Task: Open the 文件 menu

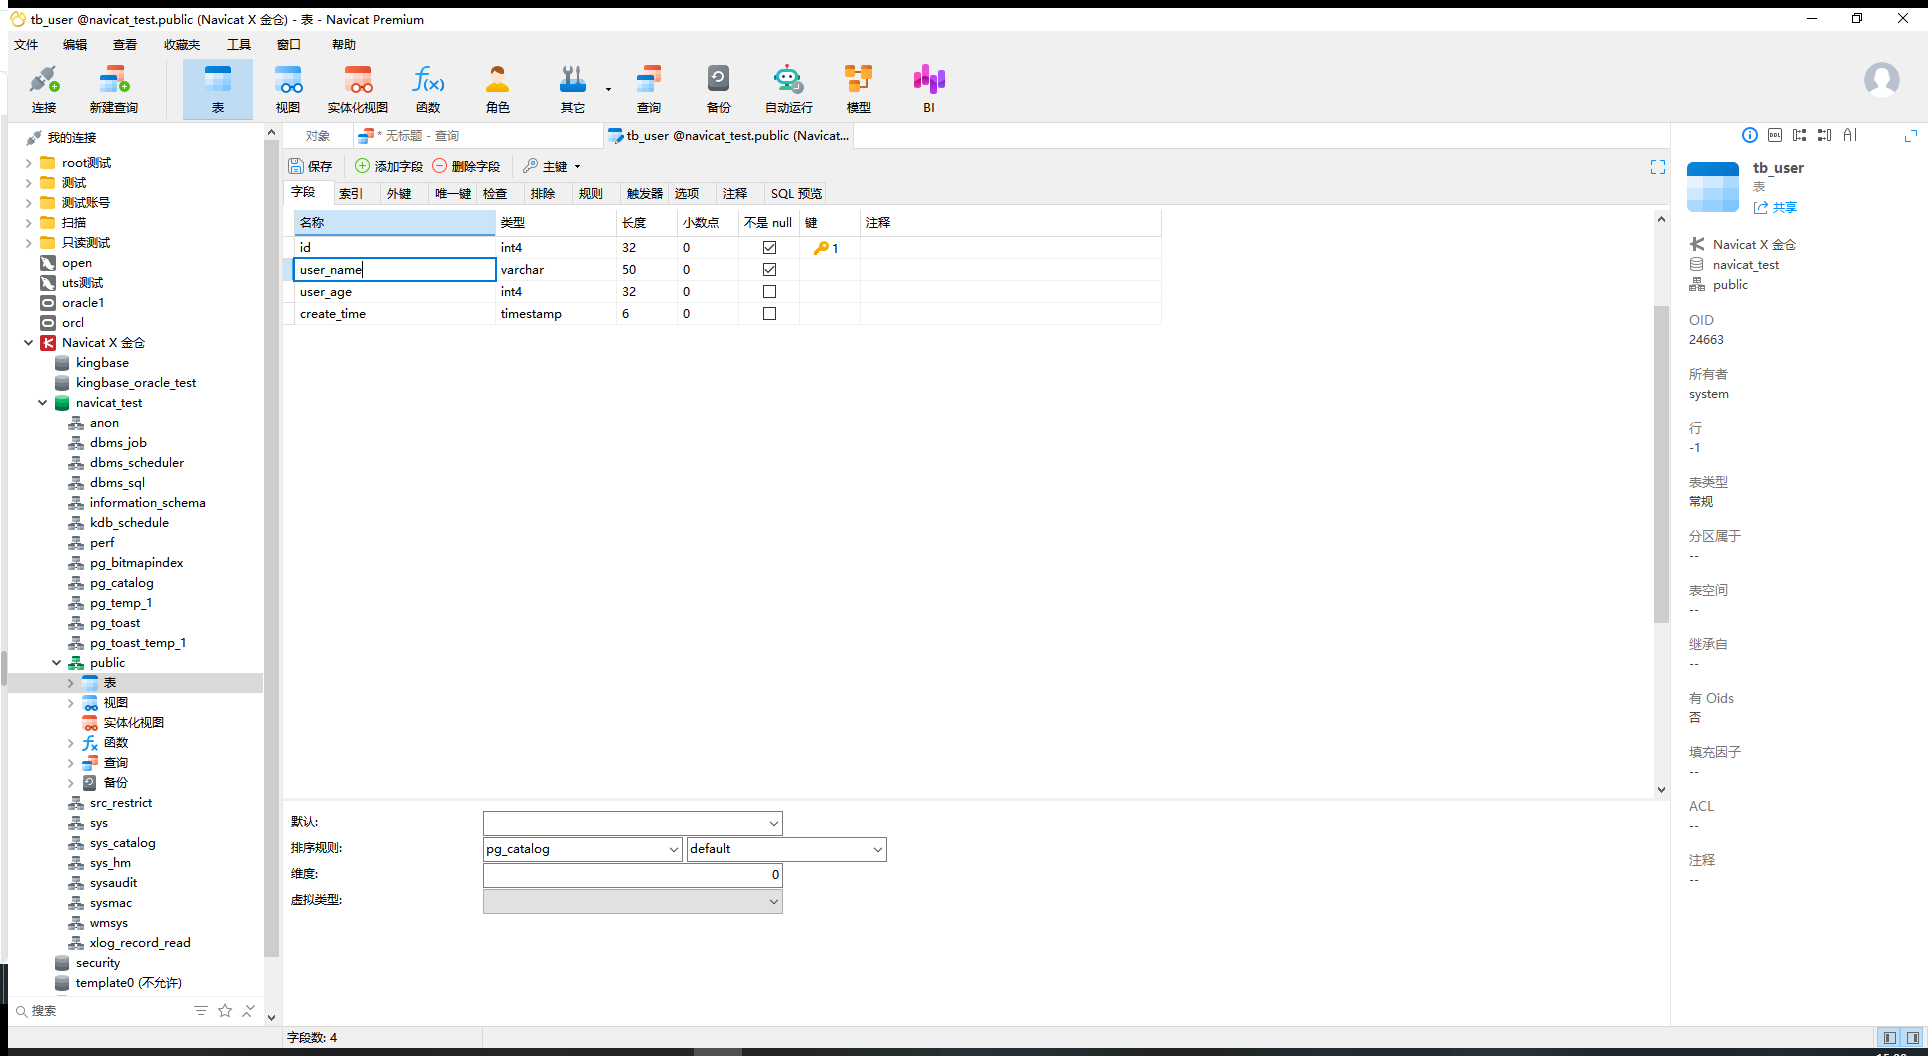Action: [x=26, y=45]
